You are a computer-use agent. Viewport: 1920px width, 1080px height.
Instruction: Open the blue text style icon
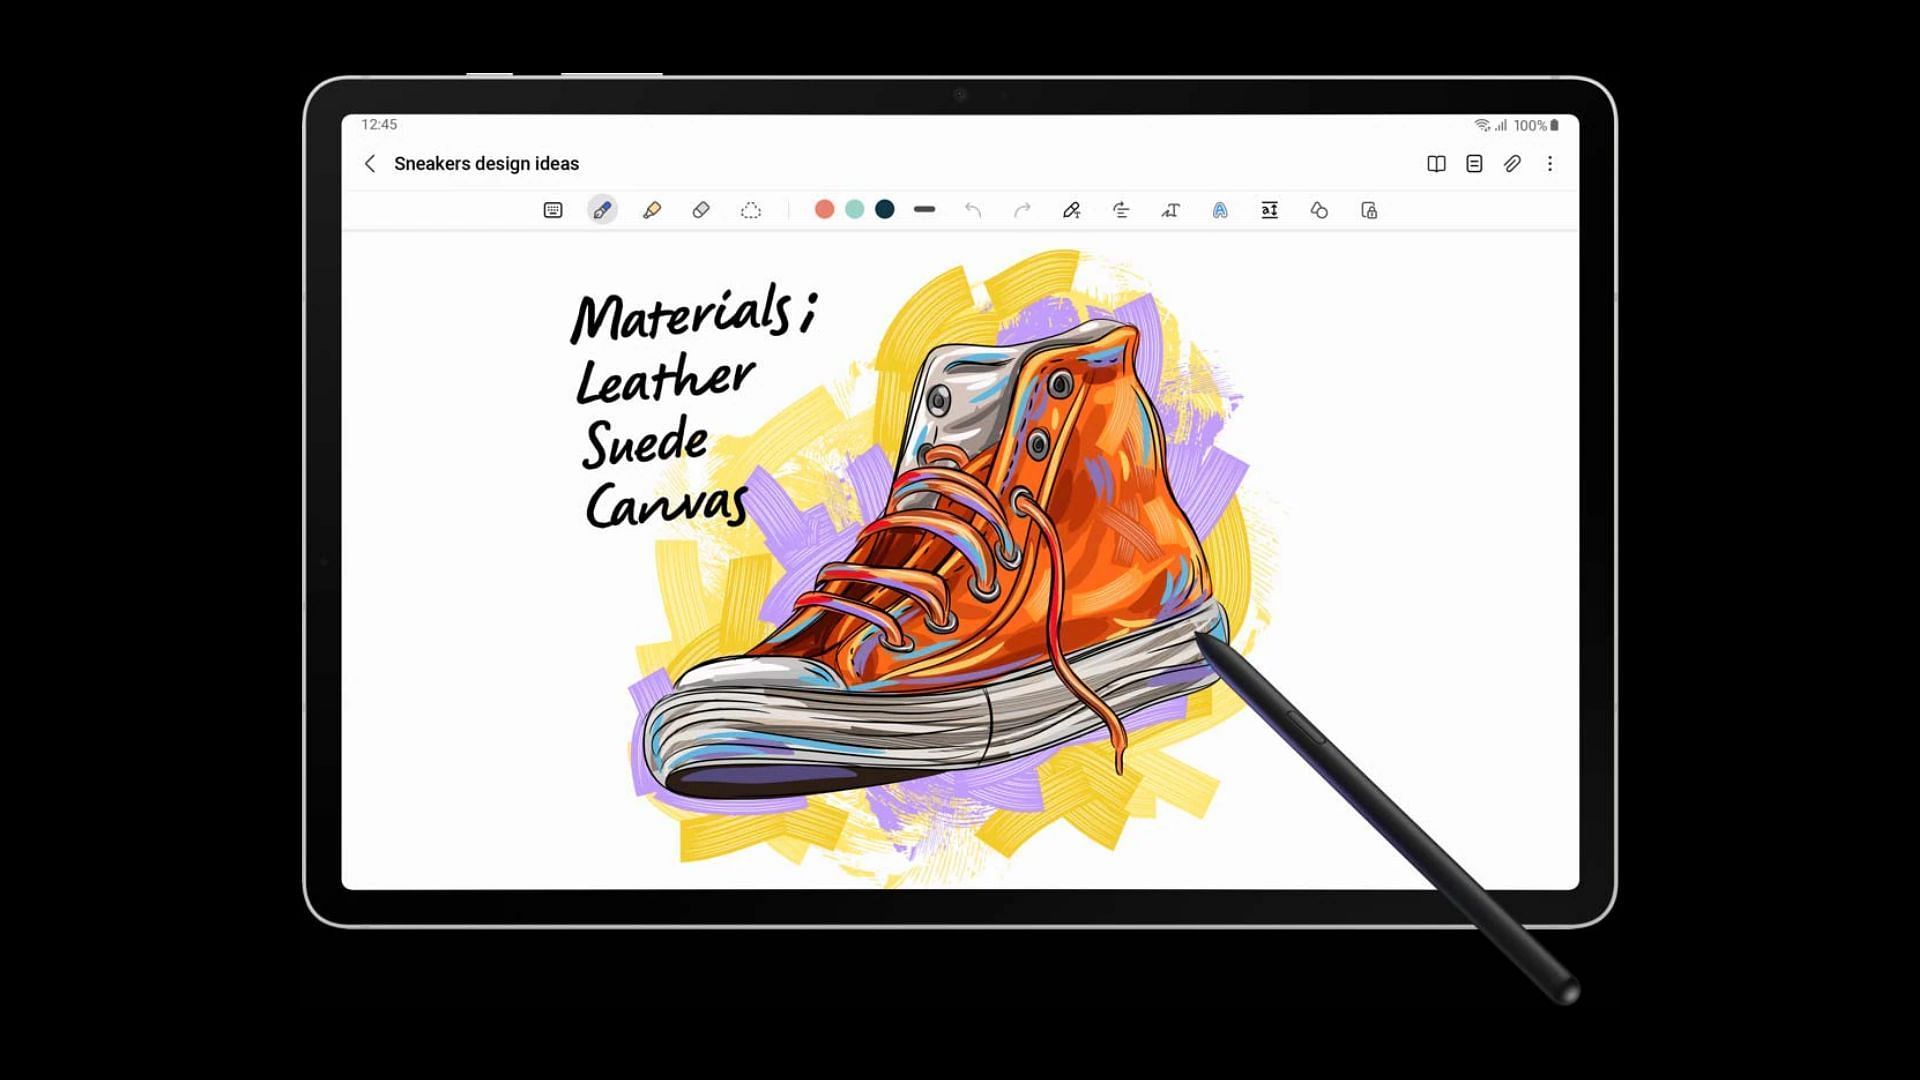pyautogui.click(x=1220, y=210)
